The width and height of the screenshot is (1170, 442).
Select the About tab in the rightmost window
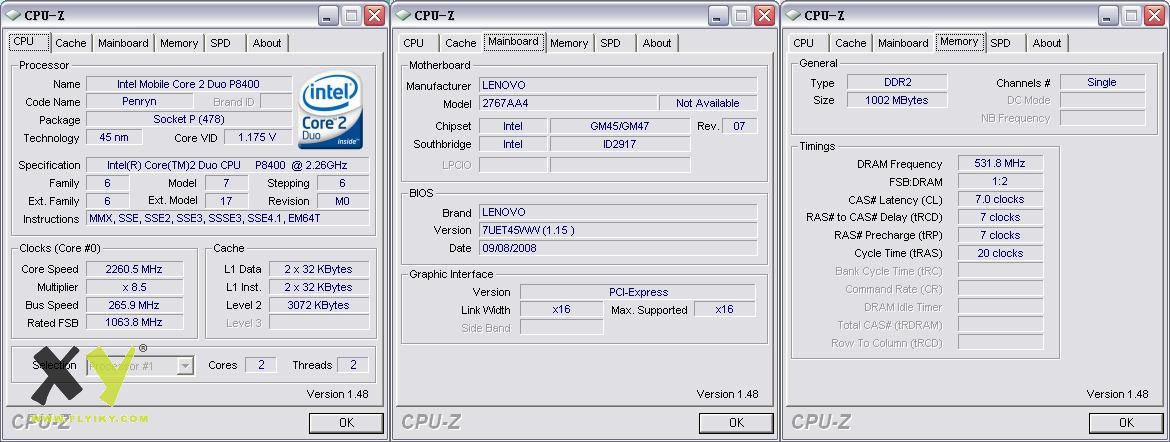pyautogui.click(x=1046, y=43)
